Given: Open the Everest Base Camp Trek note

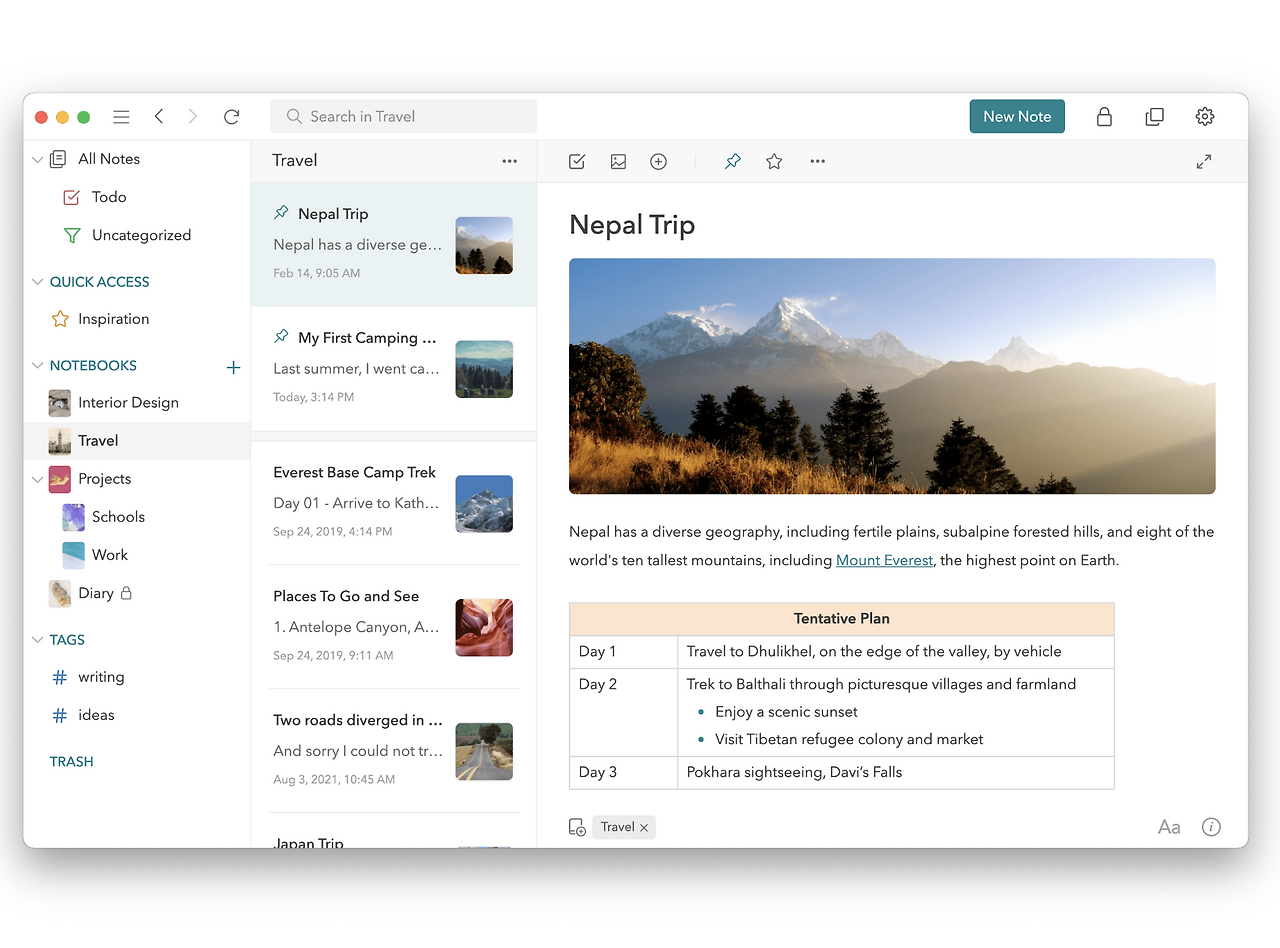Looking at the screenshot, I should (x=394, y=503).
